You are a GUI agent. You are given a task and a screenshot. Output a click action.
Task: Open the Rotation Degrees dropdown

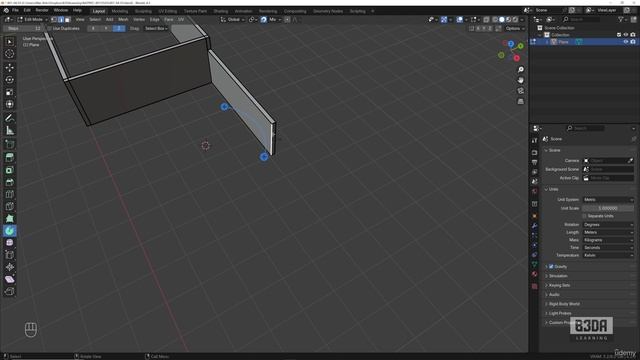[x=608, y=224]
